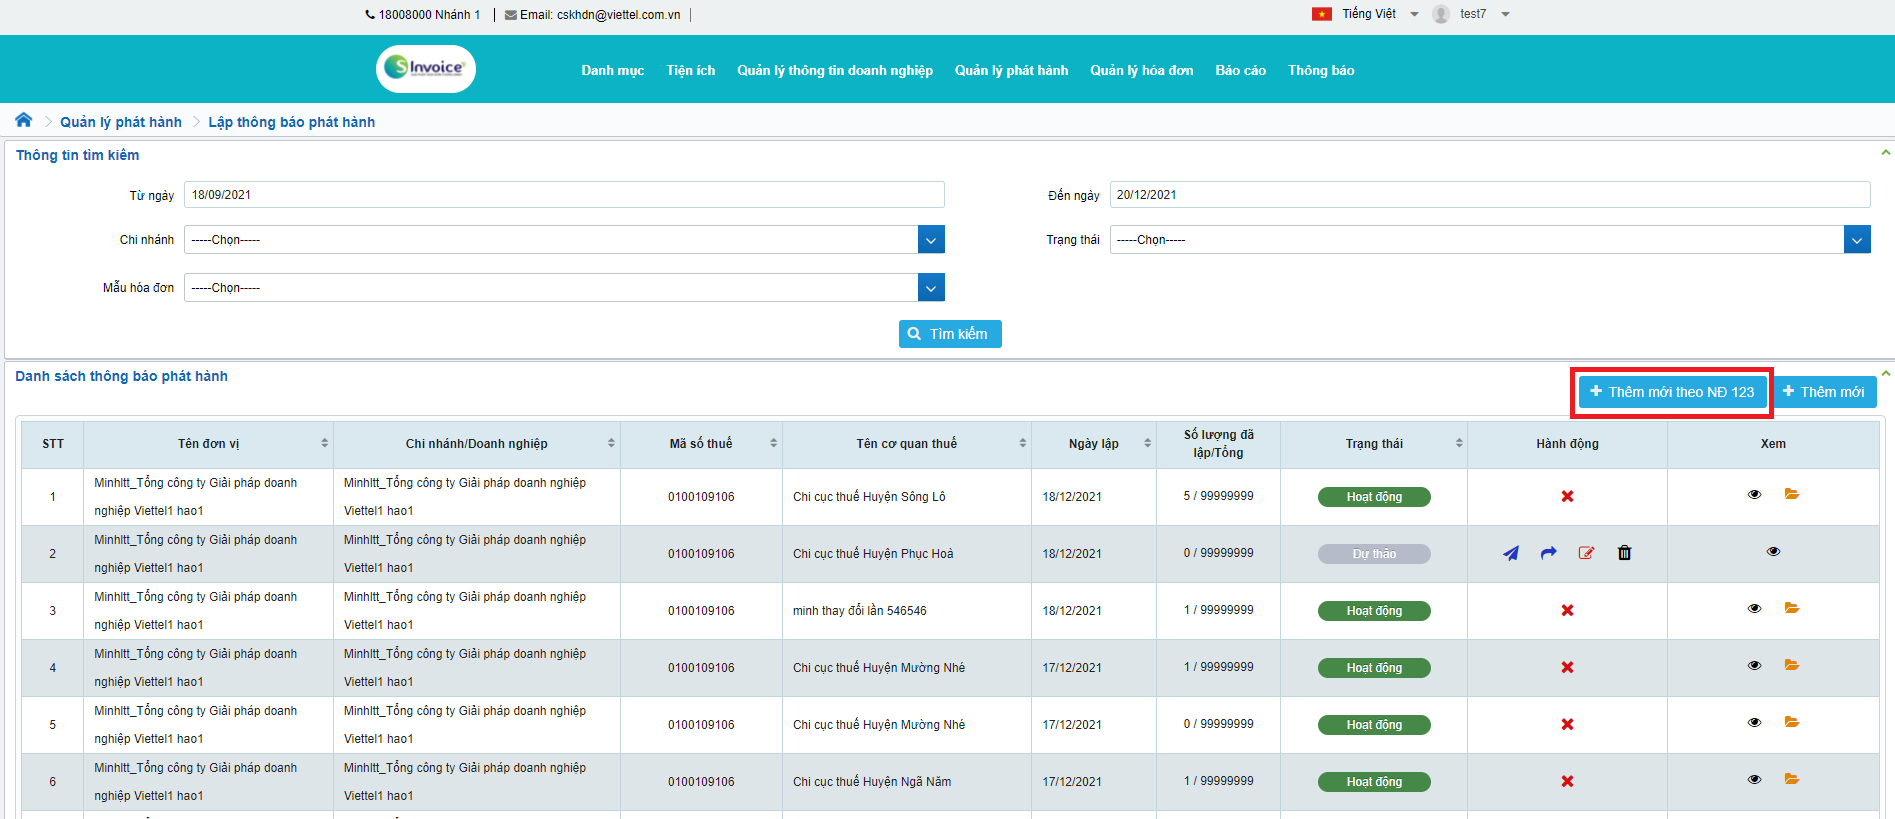View row 1 details with eye icon

tap(1754, 495)
